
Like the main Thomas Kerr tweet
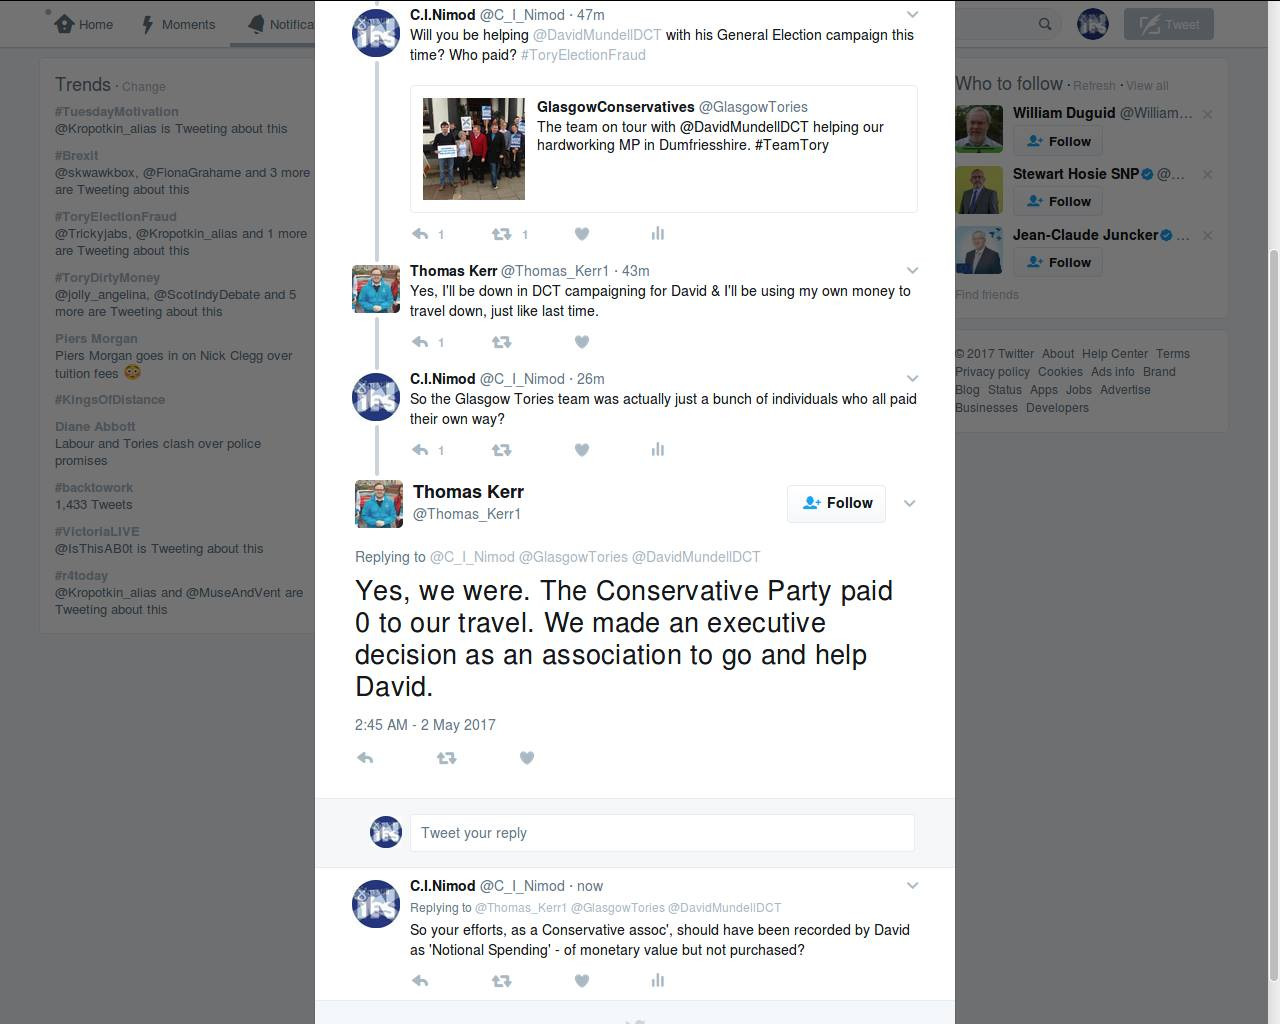(x=527, y=758)
